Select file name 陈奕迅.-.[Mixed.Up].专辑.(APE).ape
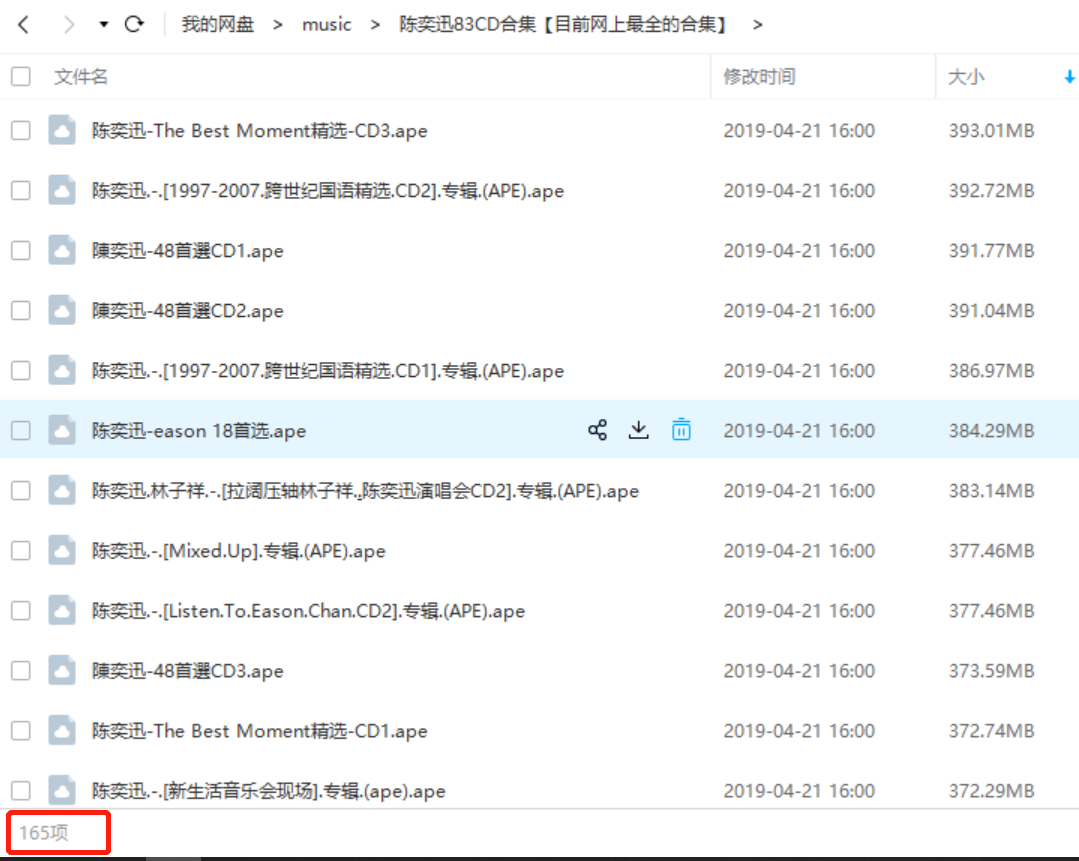The width and height of the screenshot is (1079, 861). 239,551
